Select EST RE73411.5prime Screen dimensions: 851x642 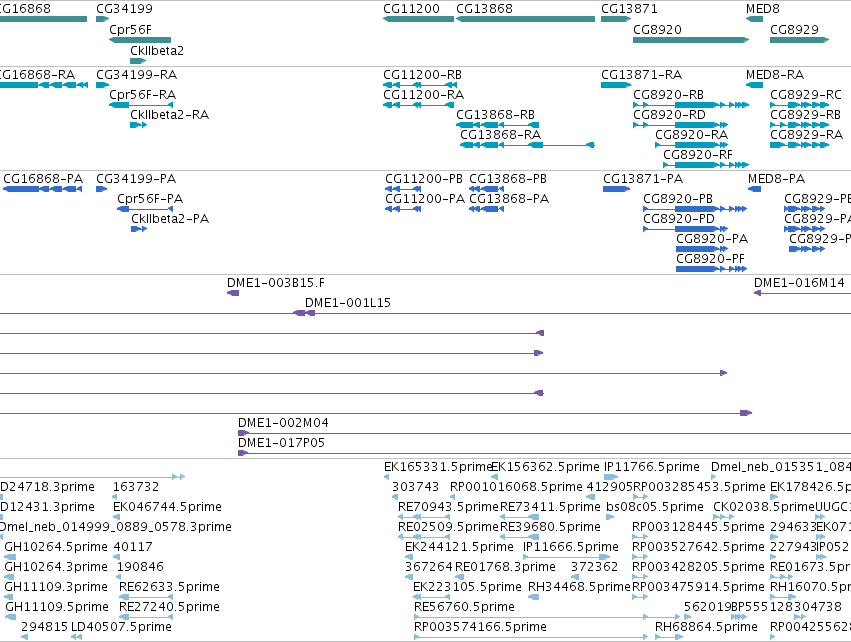click(519, 517)
